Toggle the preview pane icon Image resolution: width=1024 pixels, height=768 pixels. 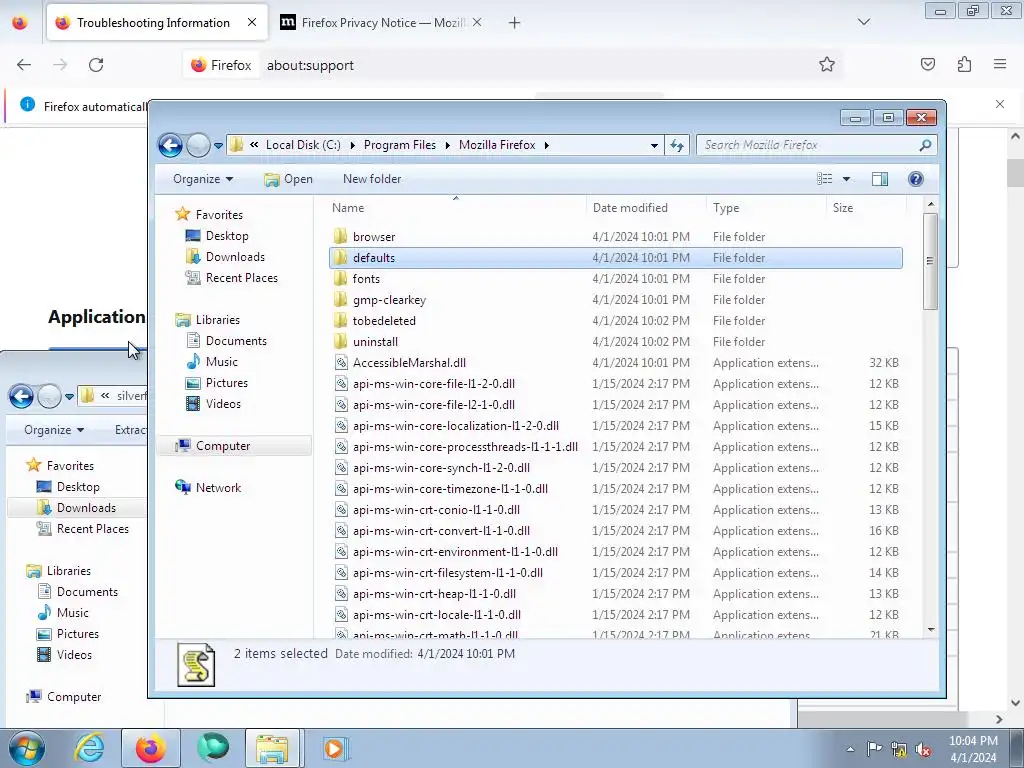click(880, 179)
